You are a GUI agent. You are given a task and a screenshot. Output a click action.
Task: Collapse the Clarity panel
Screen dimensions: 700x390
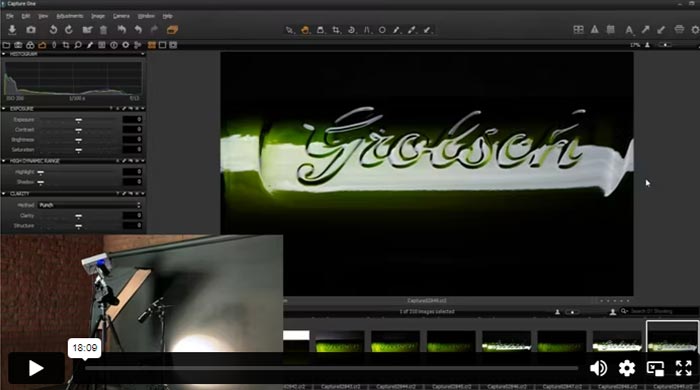coord(4,194)
